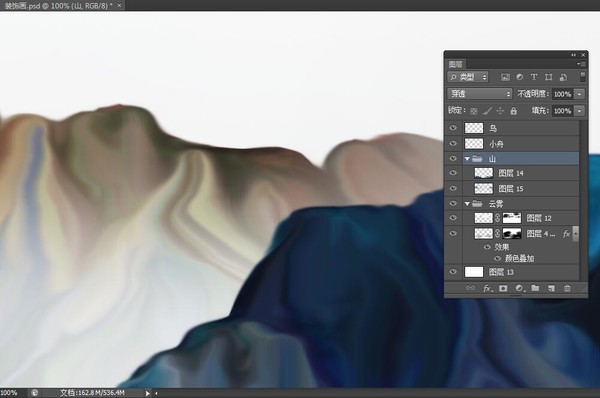600x398 pixels.
Task: Select the 图层 panel tab
Action: (x=455, y=64)
